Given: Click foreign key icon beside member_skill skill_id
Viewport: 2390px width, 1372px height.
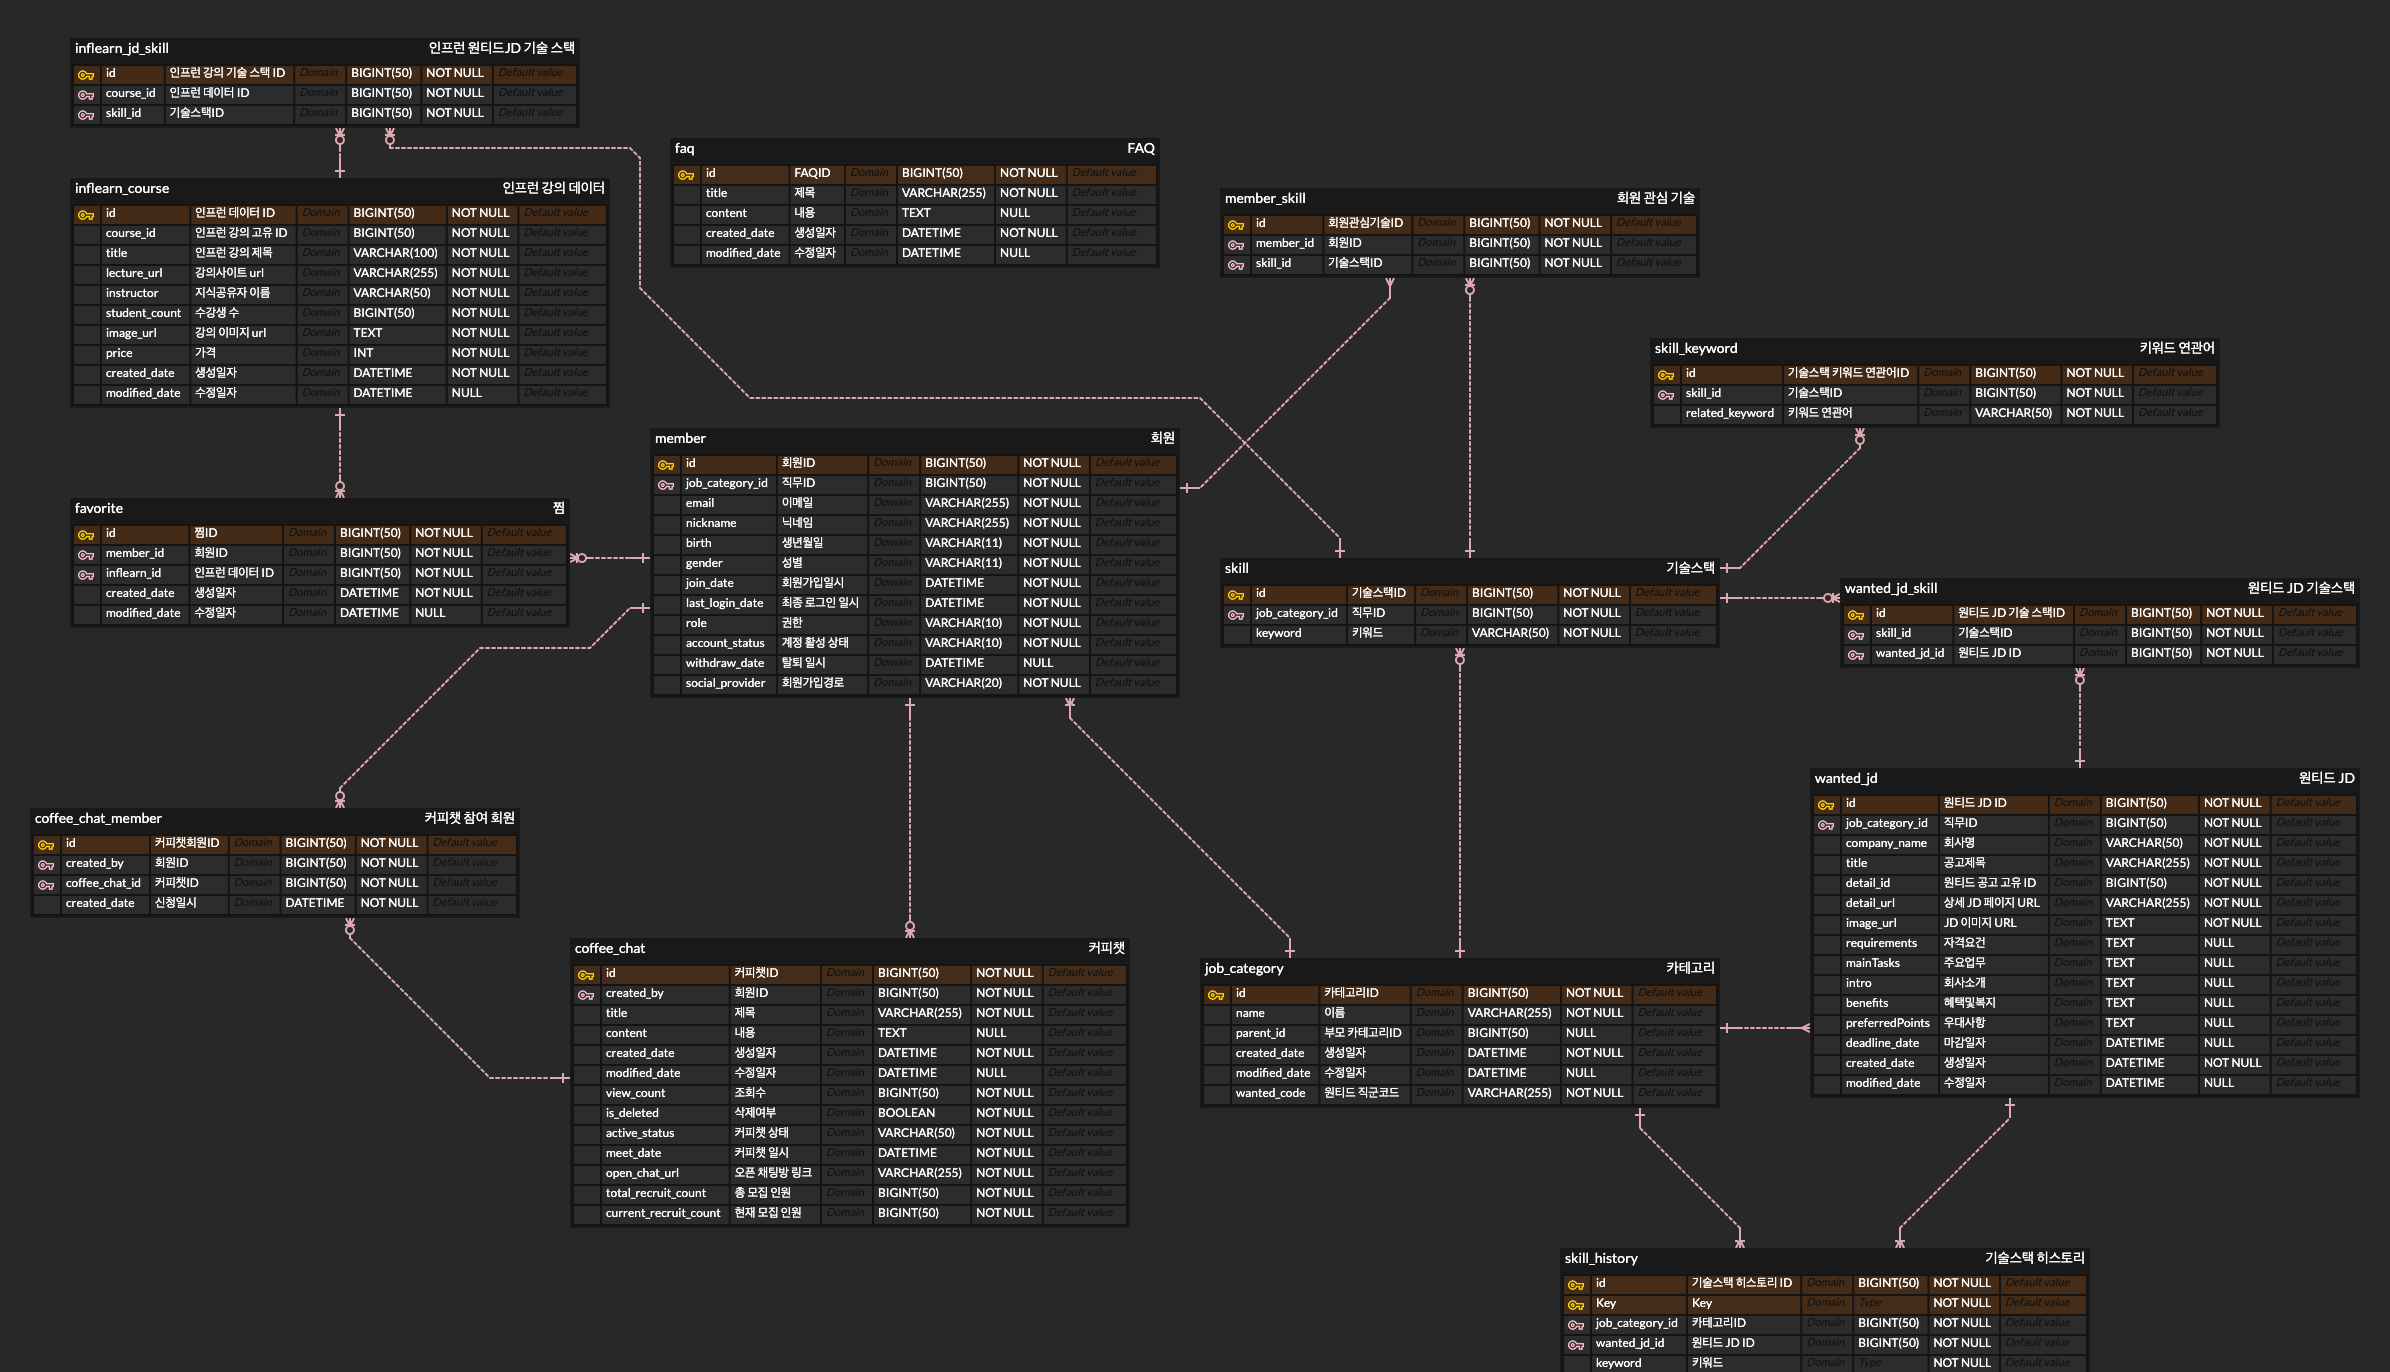Looking at the screenshot, I should tap(1236, 264).
